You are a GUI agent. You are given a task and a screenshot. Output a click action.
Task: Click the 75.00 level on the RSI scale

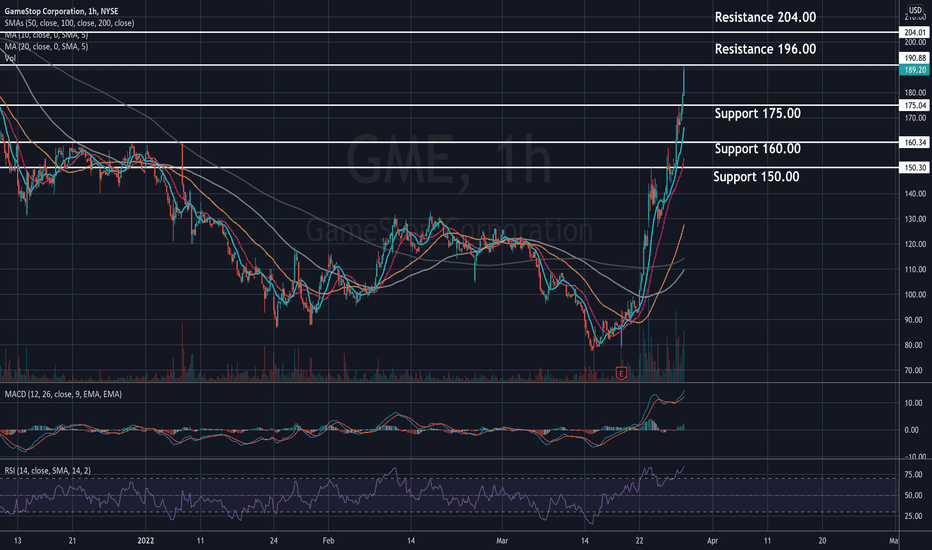pos(914,474)
